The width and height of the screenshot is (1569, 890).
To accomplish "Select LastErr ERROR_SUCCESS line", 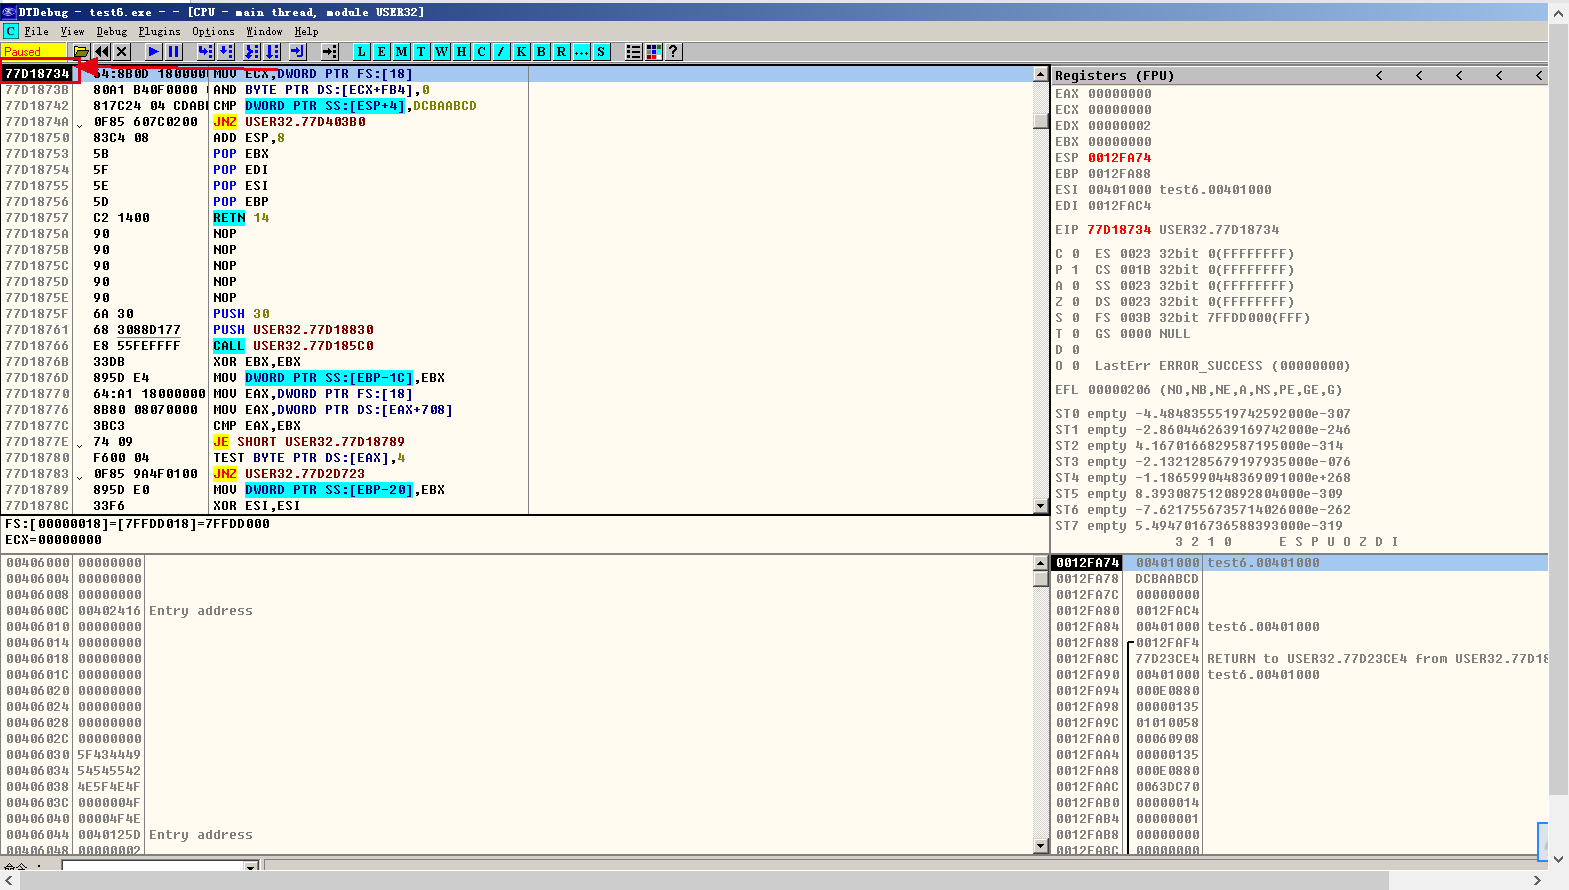I will [1222, 365].
